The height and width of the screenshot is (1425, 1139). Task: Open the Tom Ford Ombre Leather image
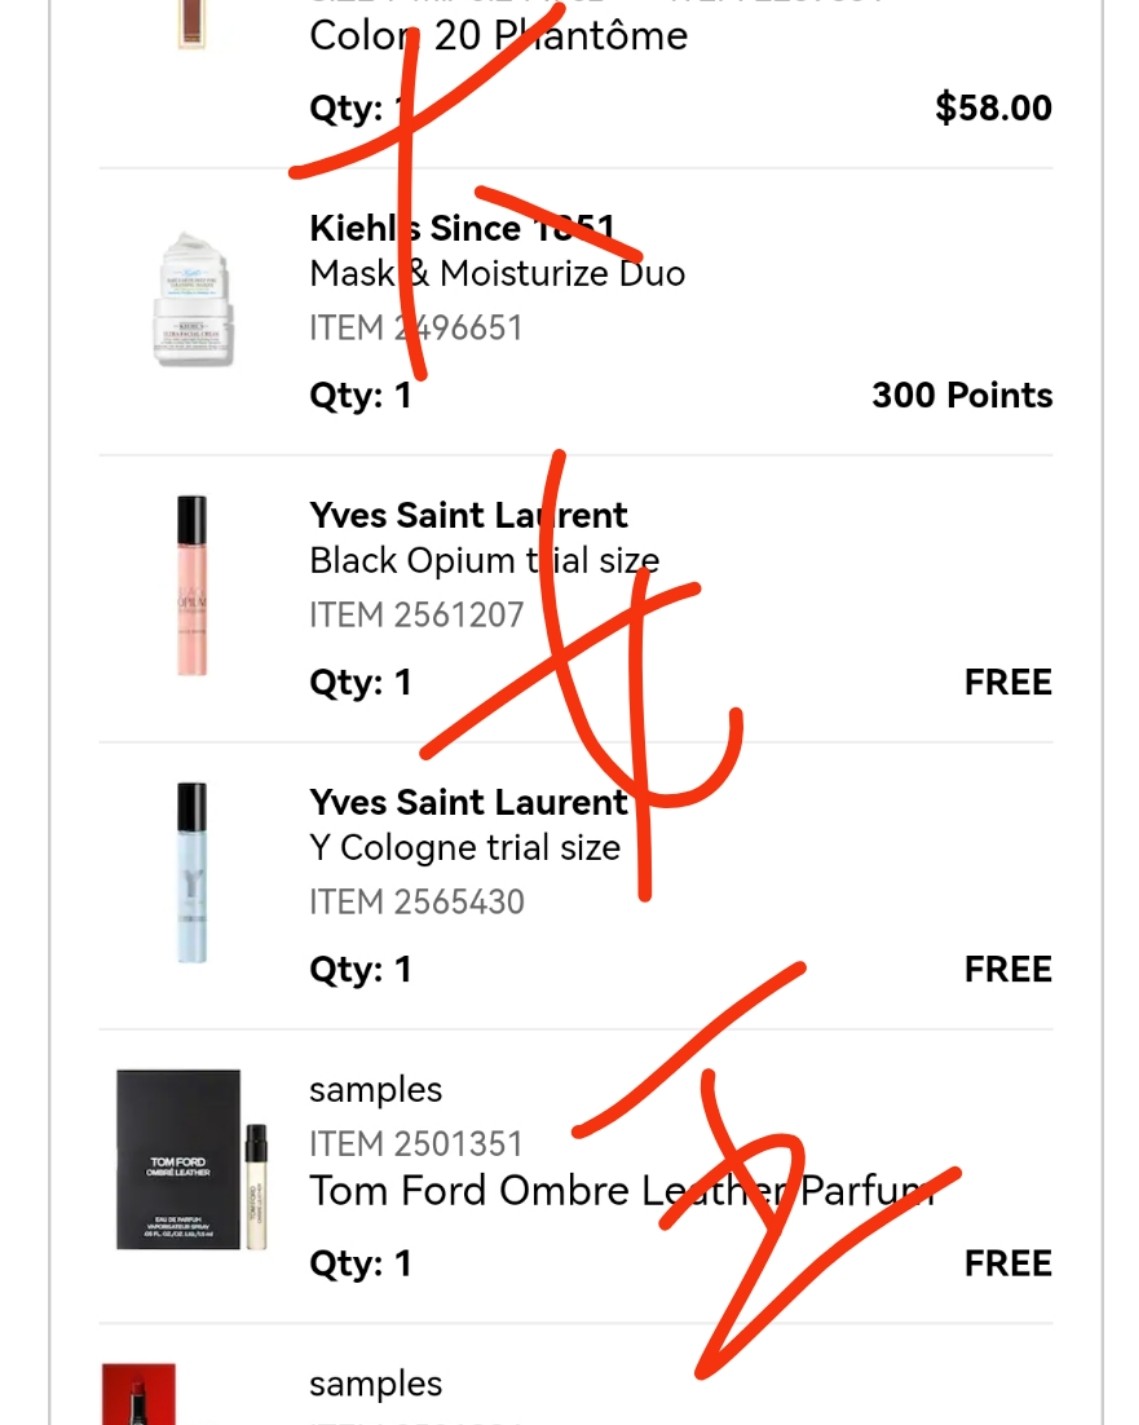(192, 1160)
